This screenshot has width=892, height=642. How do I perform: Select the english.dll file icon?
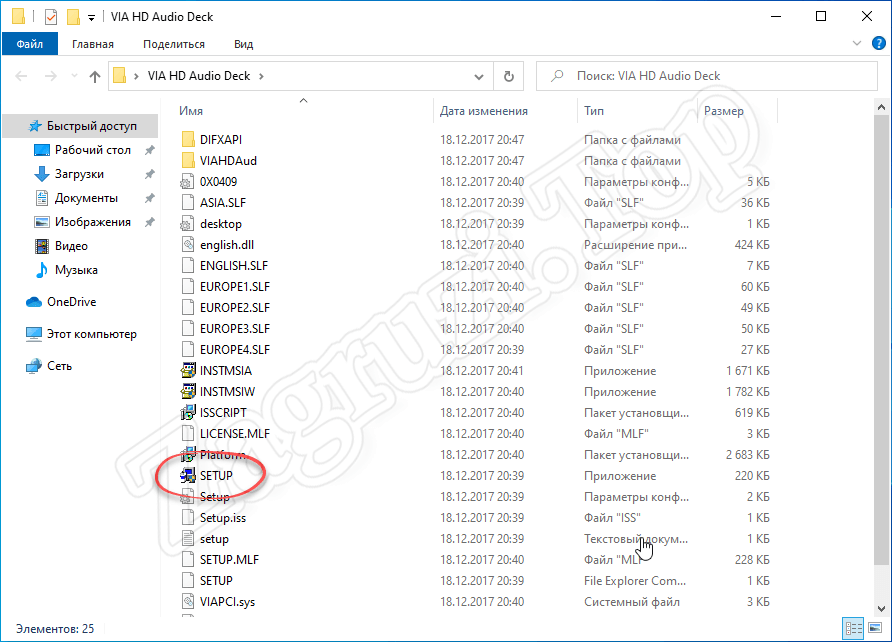pos(187,245)
